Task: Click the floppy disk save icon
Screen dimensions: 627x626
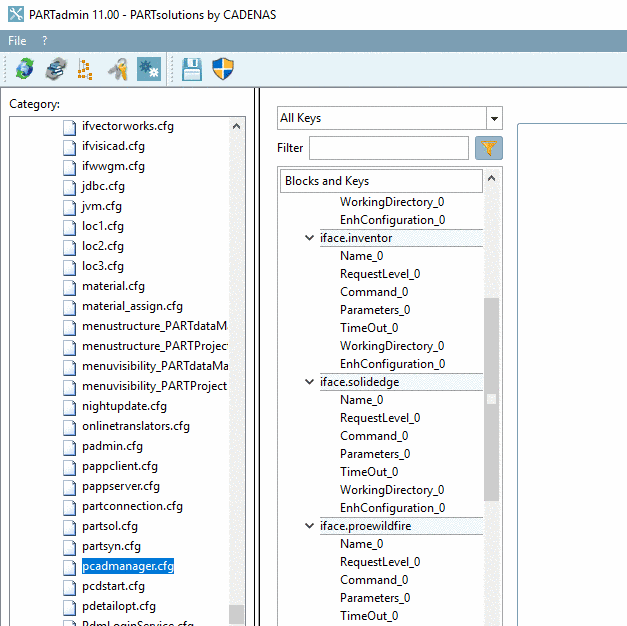Action: click(192, 69)
